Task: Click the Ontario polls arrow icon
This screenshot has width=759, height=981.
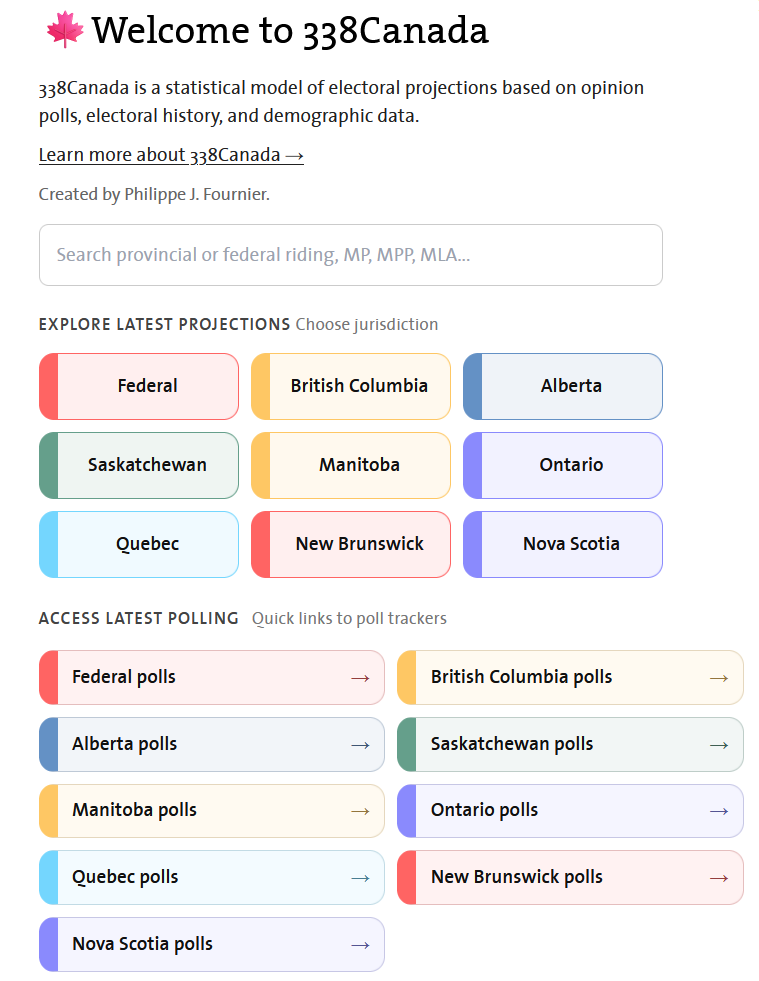Action: 719,811
